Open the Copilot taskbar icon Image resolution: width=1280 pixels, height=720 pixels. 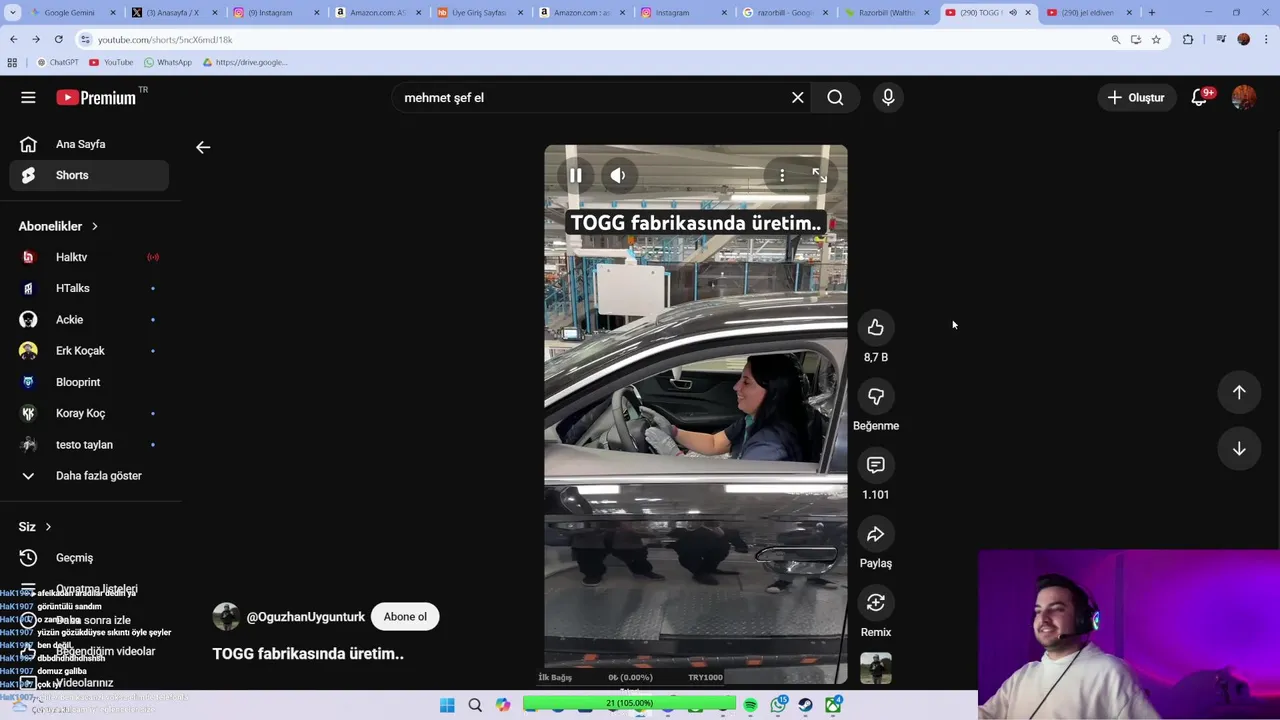503,705
